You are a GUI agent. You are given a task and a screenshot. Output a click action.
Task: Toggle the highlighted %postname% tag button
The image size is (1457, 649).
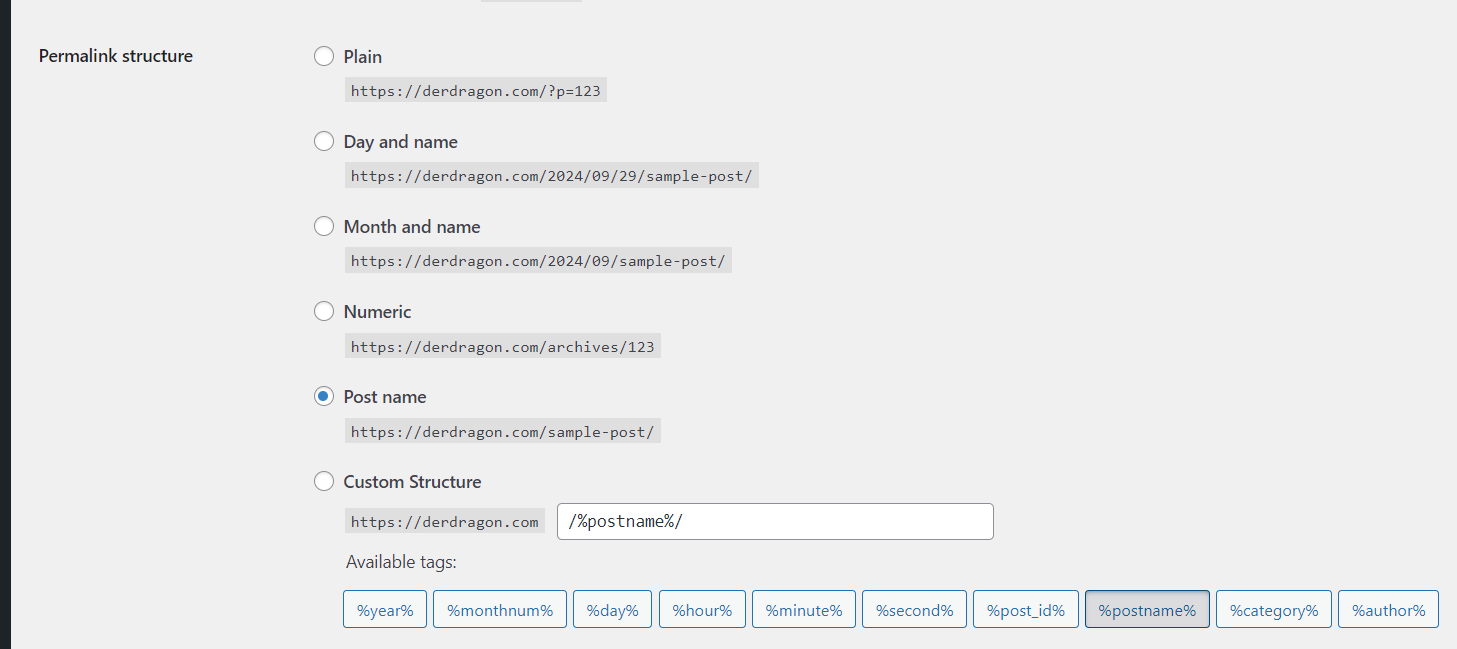(1147, 610)
